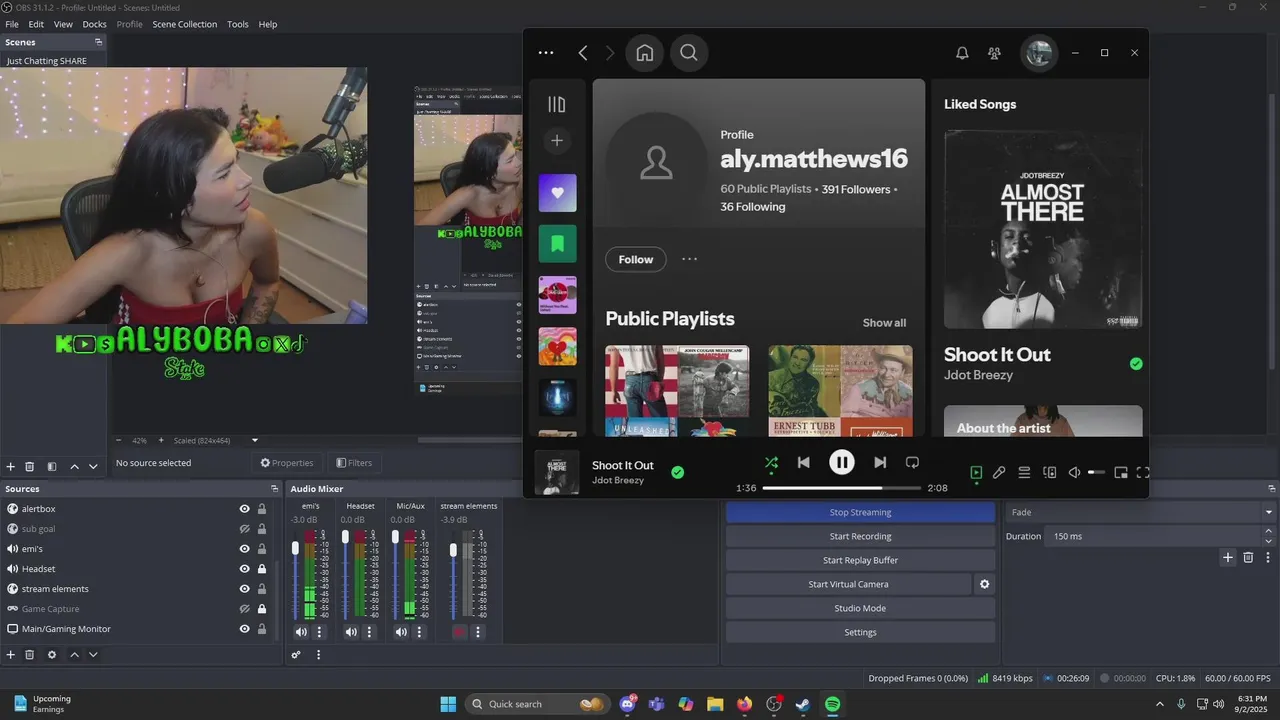
Task: Open Spotify lyrics microphone icon
Action: tap(999, 472)
